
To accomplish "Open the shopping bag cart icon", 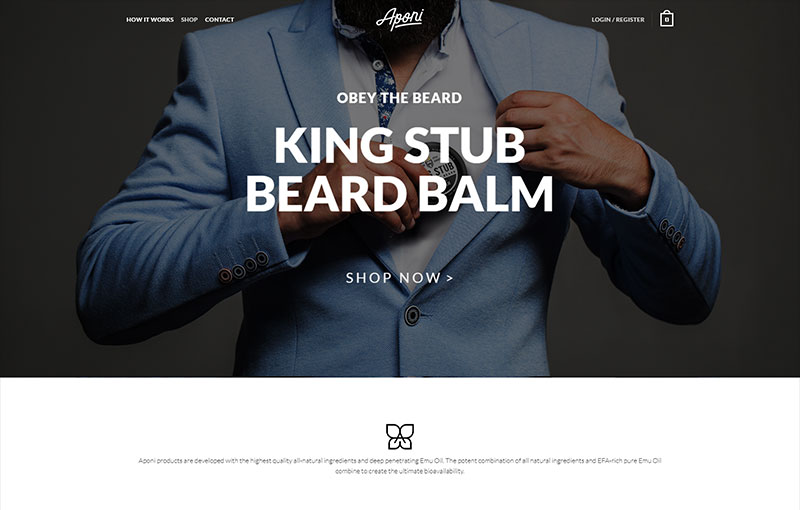I will [666, 19].
